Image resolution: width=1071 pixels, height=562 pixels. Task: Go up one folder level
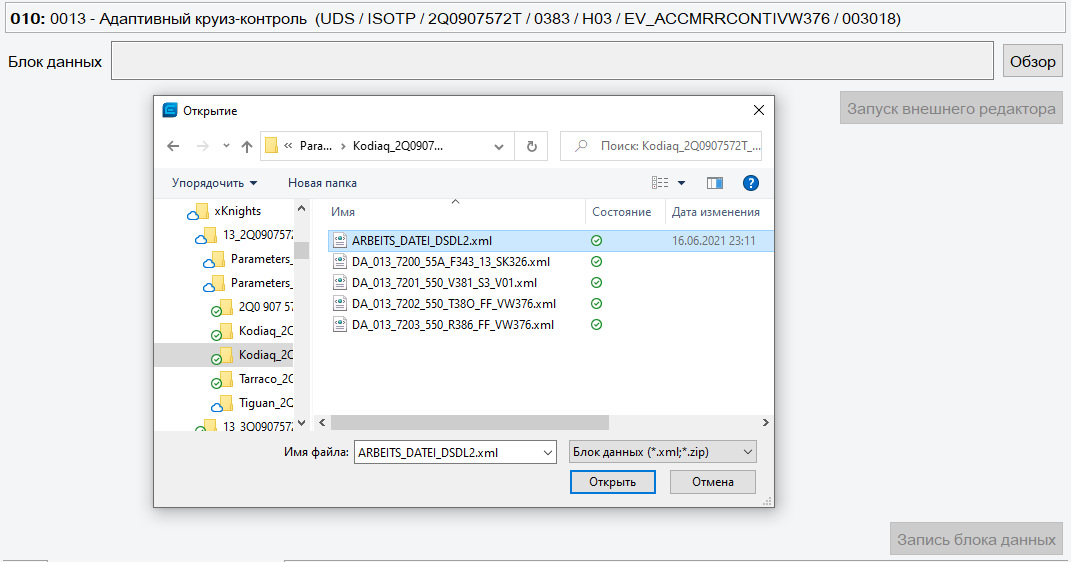click(247, 146)
